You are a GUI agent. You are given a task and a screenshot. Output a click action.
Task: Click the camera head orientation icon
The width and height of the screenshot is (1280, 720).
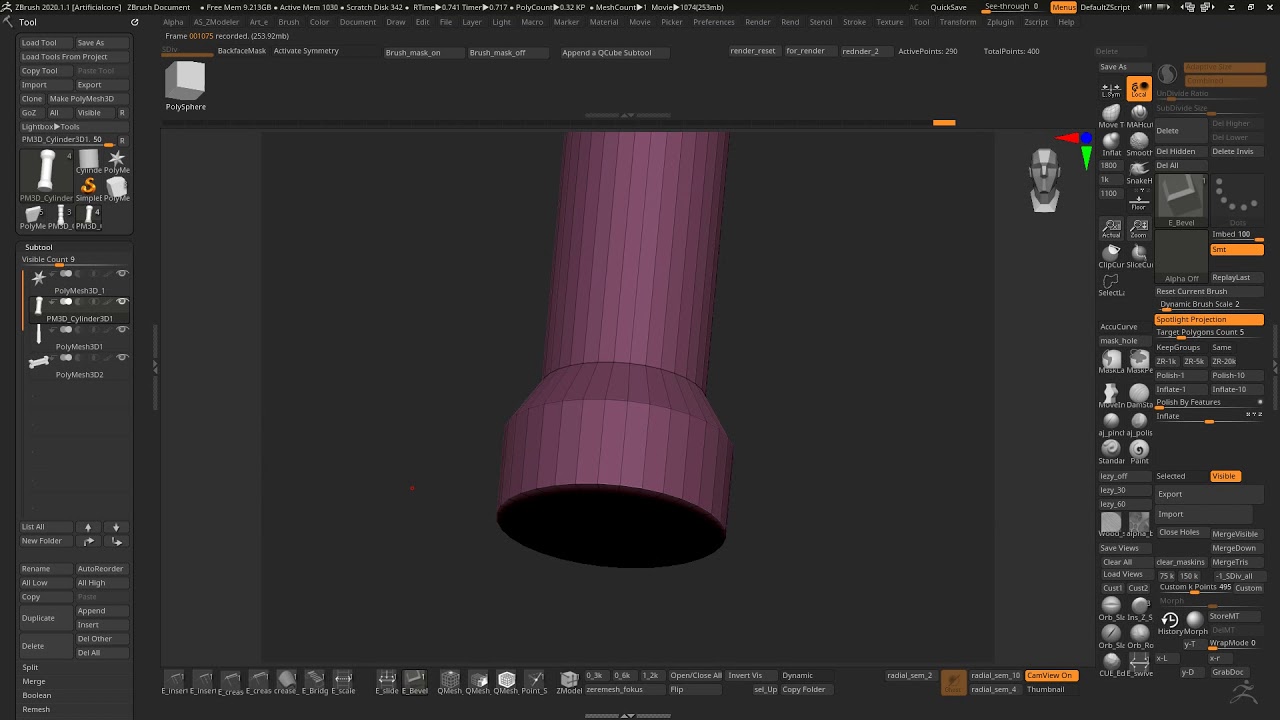[x=1044, y=181]
